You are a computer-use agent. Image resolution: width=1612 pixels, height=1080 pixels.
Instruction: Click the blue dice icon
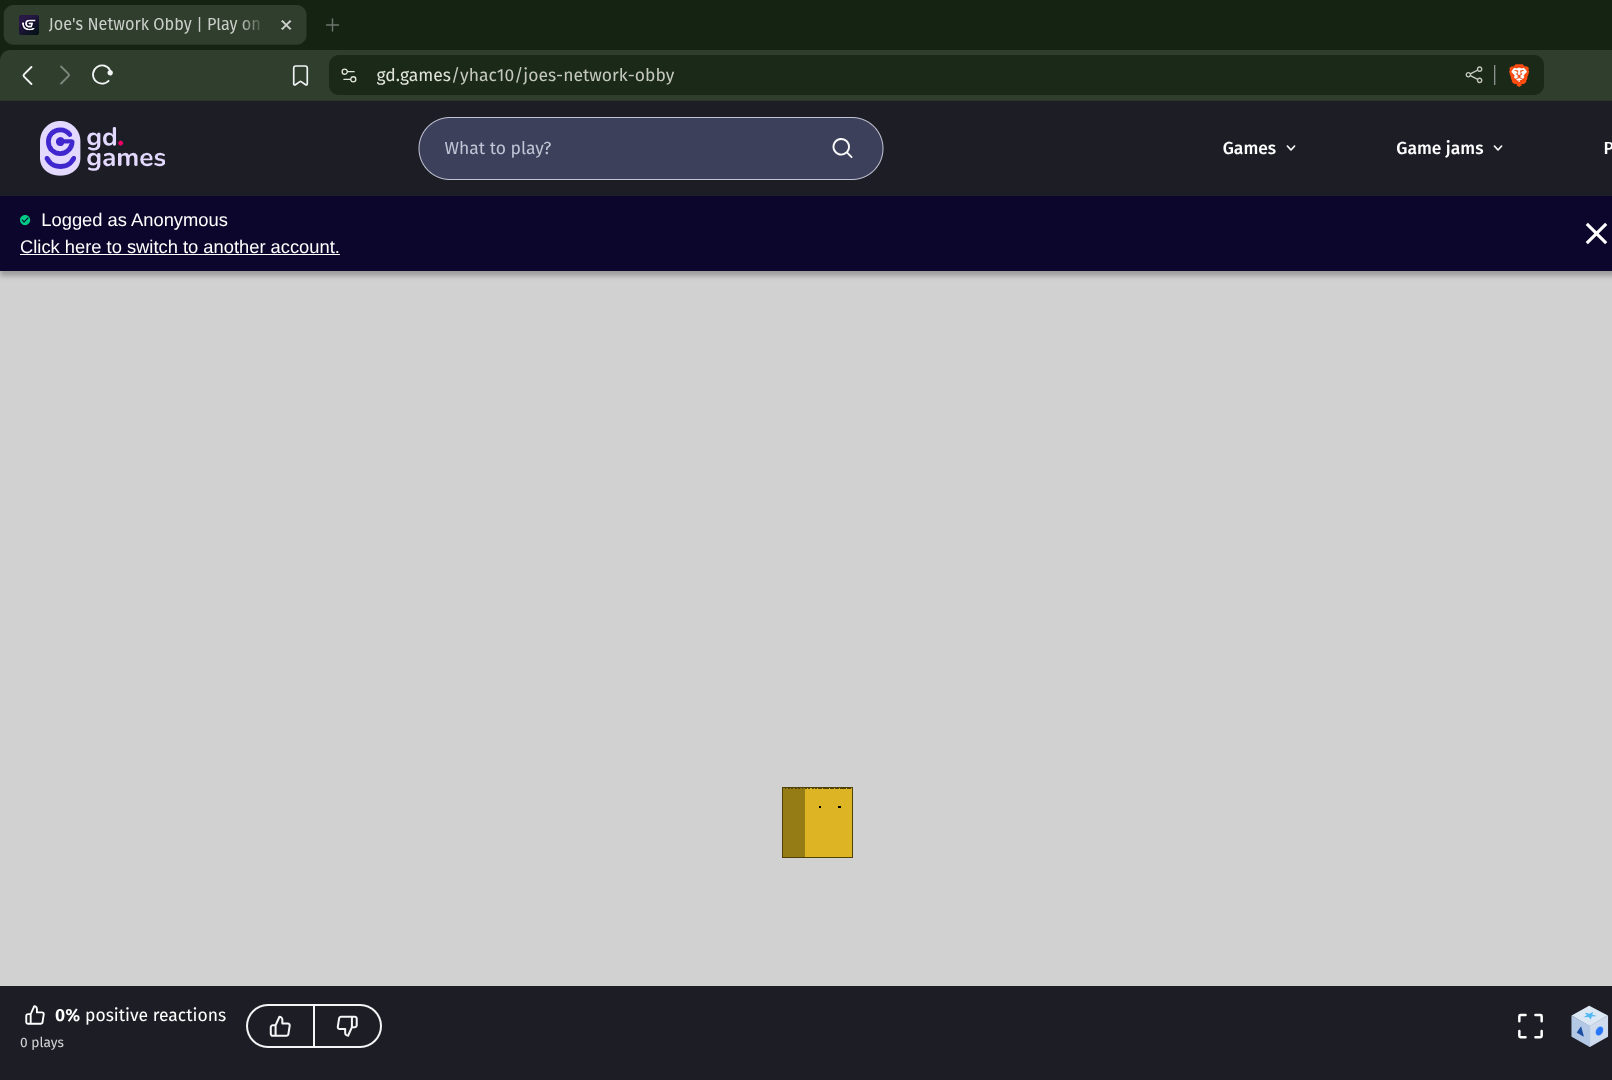1588,1026
